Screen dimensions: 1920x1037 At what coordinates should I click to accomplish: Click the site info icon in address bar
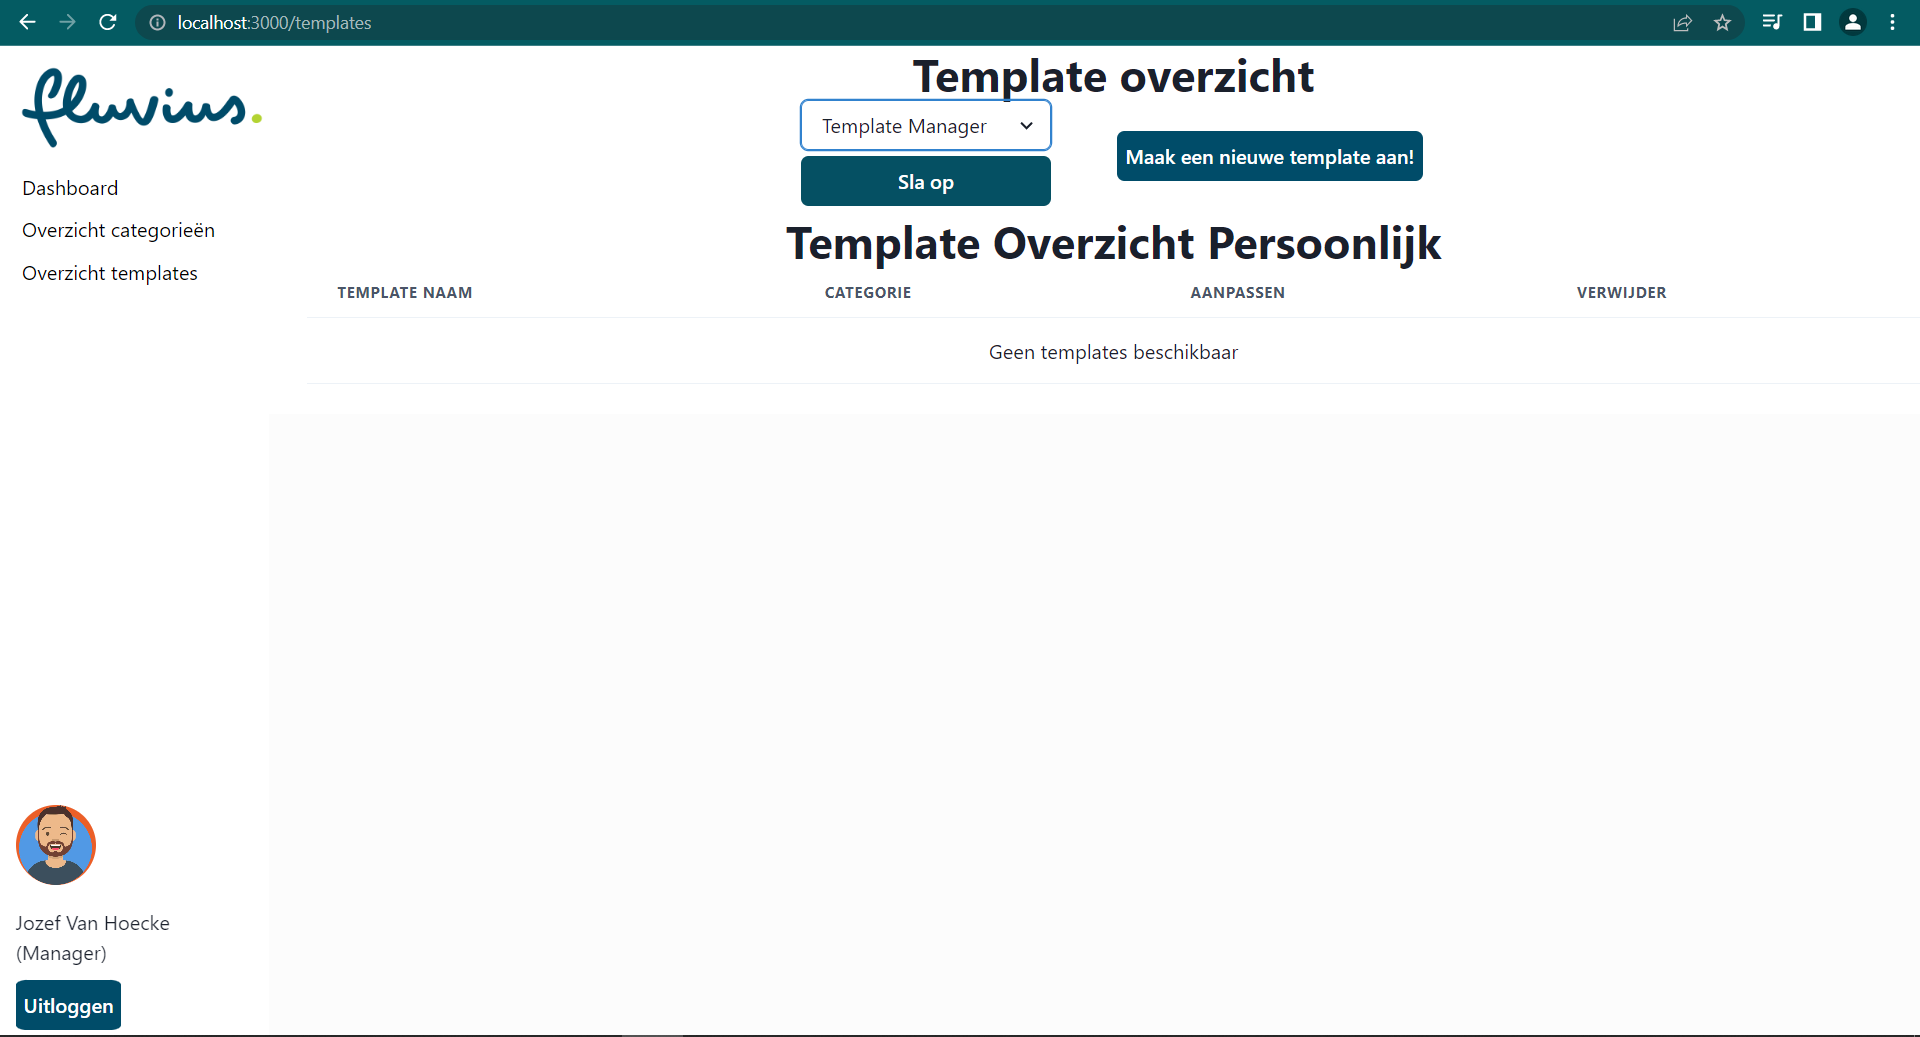pos(156,22)
